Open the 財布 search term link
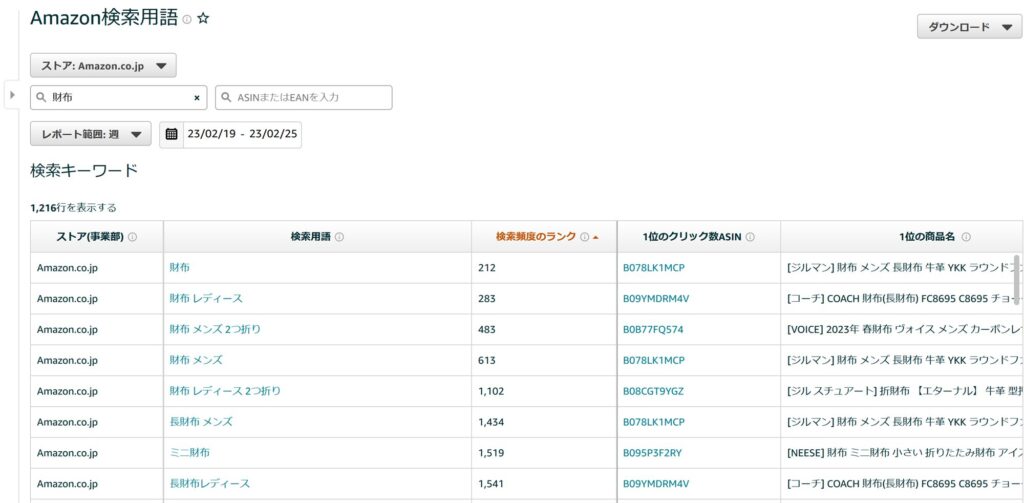The height and width of the screenshot is (503, 1024). 180,267
